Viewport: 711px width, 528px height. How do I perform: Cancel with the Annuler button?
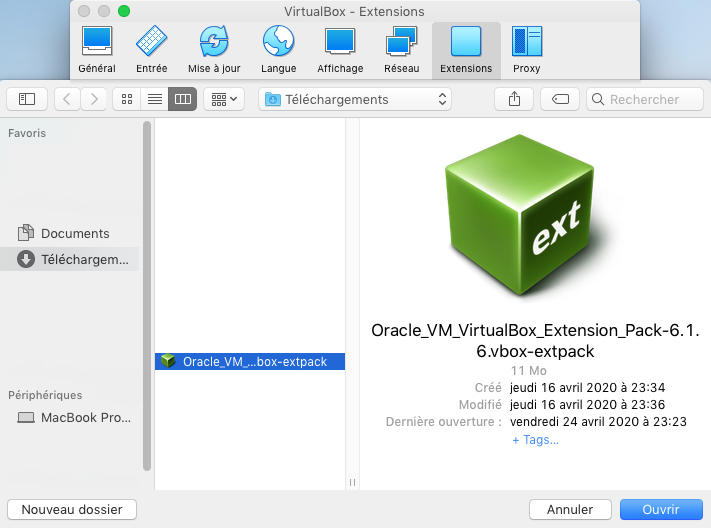[570, 509]
